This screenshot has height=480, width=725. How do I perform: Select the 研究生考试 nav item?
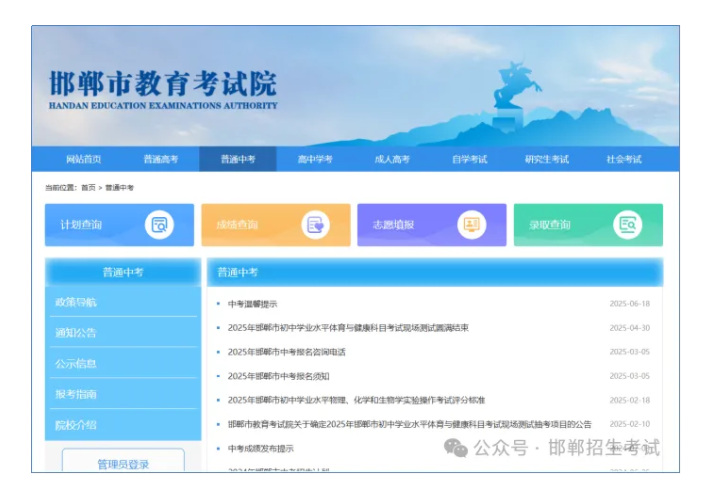click(546, 160)
